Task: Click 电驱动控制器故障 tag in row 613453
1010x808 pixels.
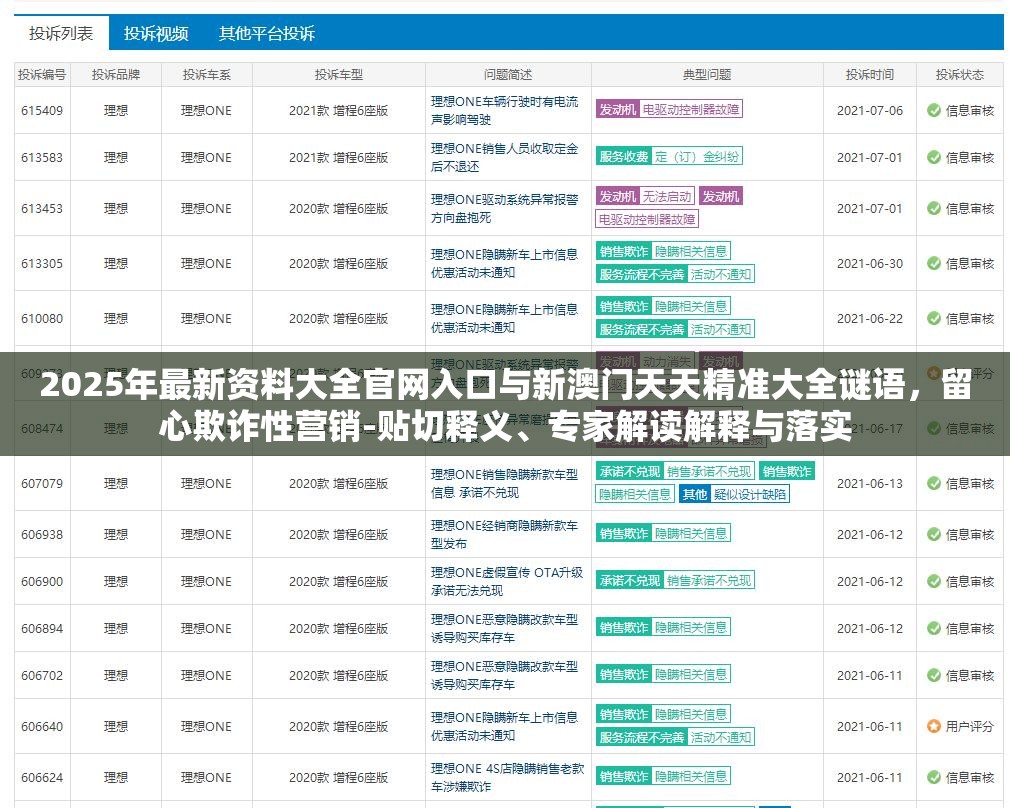Action: (x=647, y=219)
